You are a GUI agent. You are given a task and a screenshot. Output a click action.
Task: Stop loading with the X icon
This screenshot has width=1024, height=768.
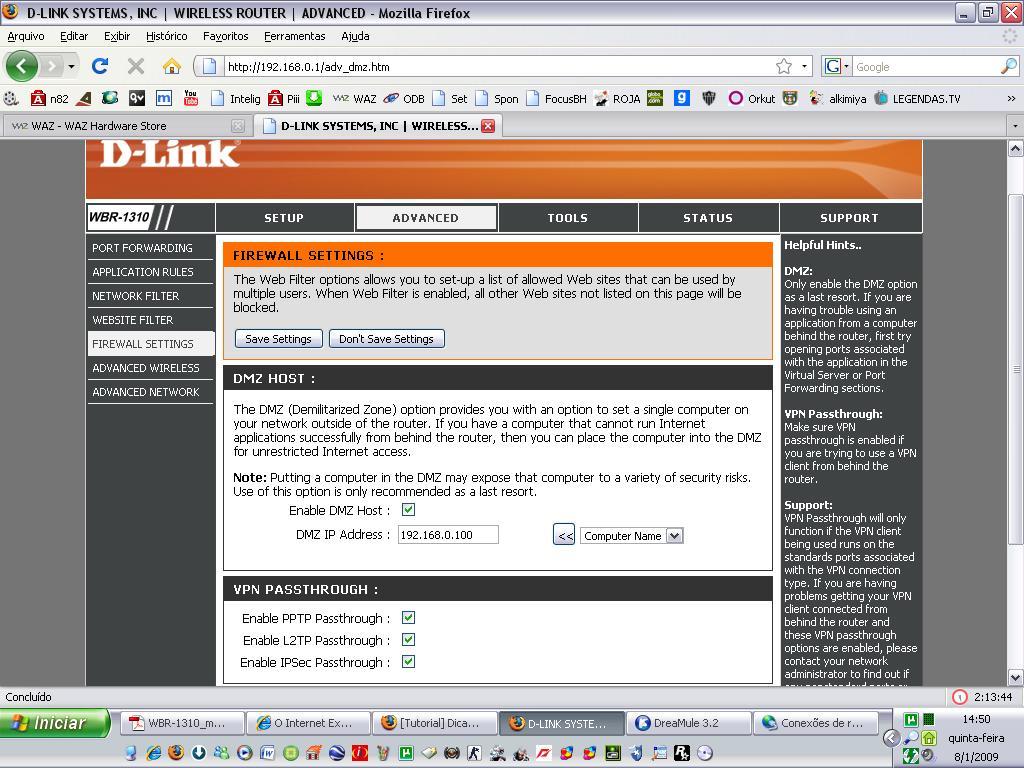(136, 66)
